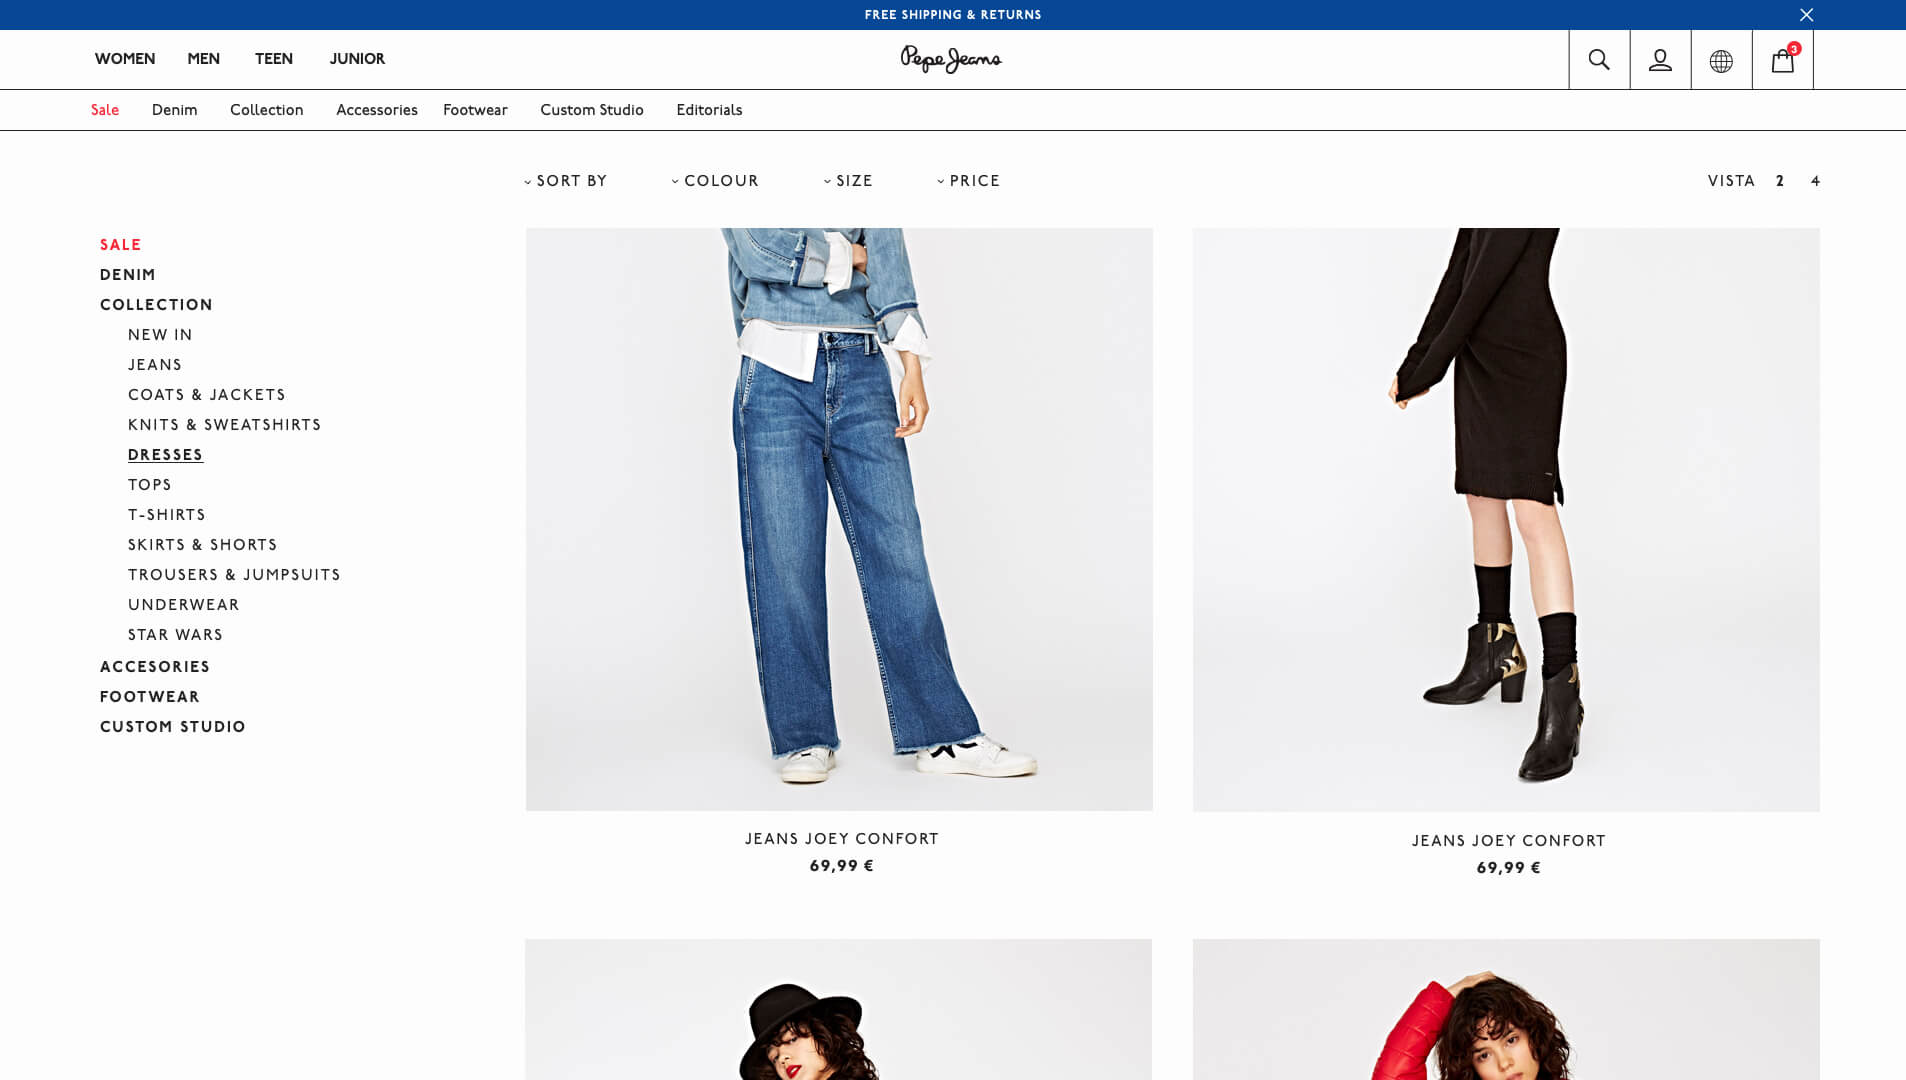Open the Men top menu
1906x1080 pixels.
(x=203, y=59)
